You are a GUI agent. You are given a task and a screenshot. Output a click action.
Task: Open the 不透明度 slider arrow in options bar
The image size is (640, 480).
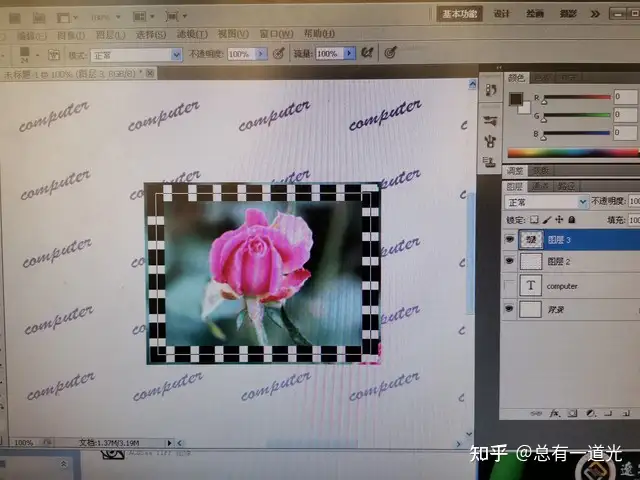tap(261, 53)
